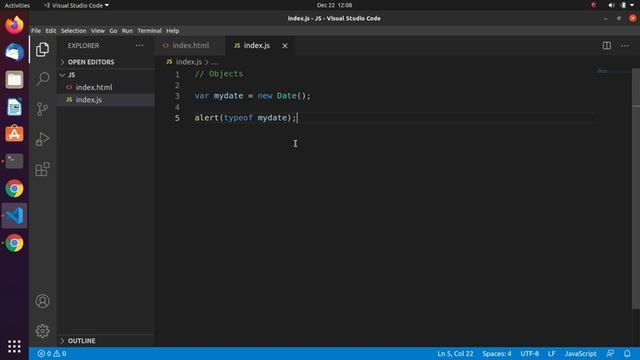Screen dimensions: 640x360
Task: Open Files manager from the dock
Action: point(14,80)
